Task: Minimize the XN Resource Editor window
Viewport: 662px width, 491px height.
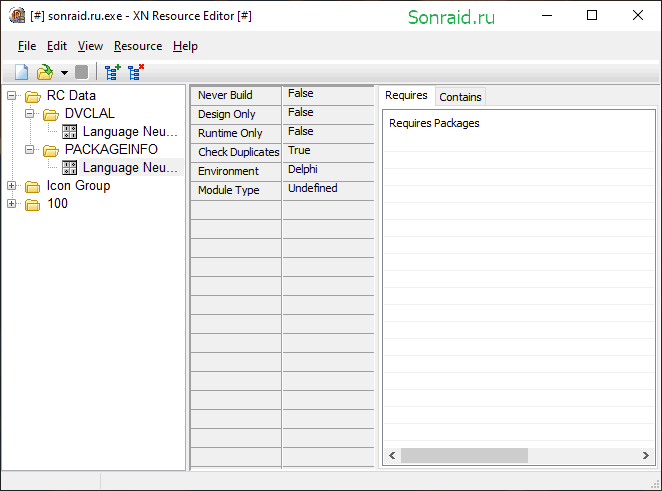Action: pyautogui.click(x=547, y=16)
